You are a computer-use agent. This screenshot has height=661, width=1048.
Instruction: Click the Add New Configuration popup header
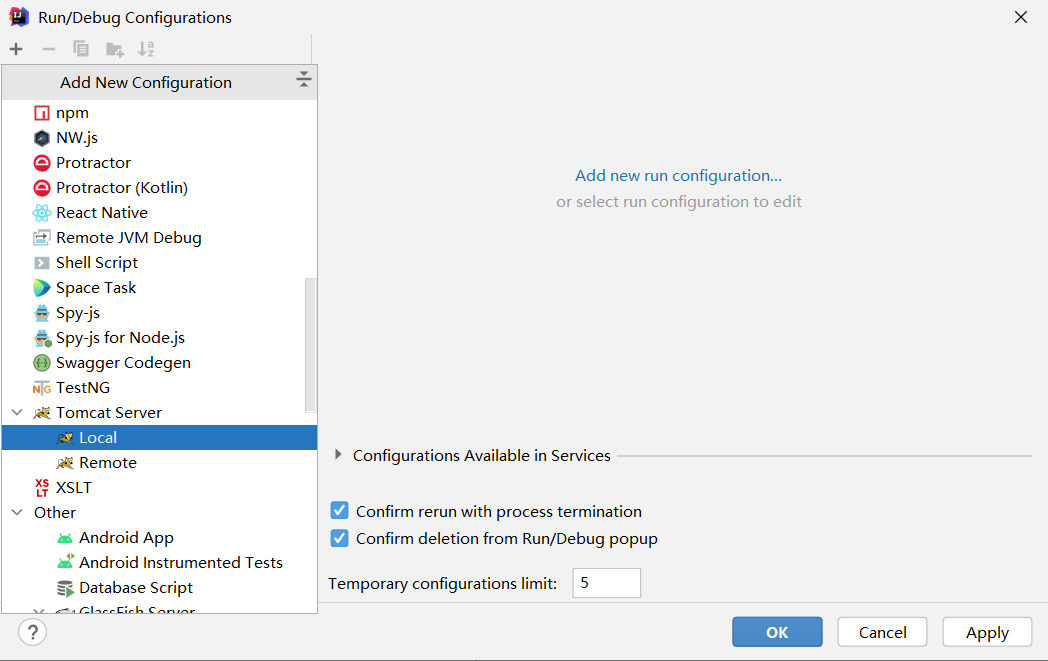[x=160, y=82]
